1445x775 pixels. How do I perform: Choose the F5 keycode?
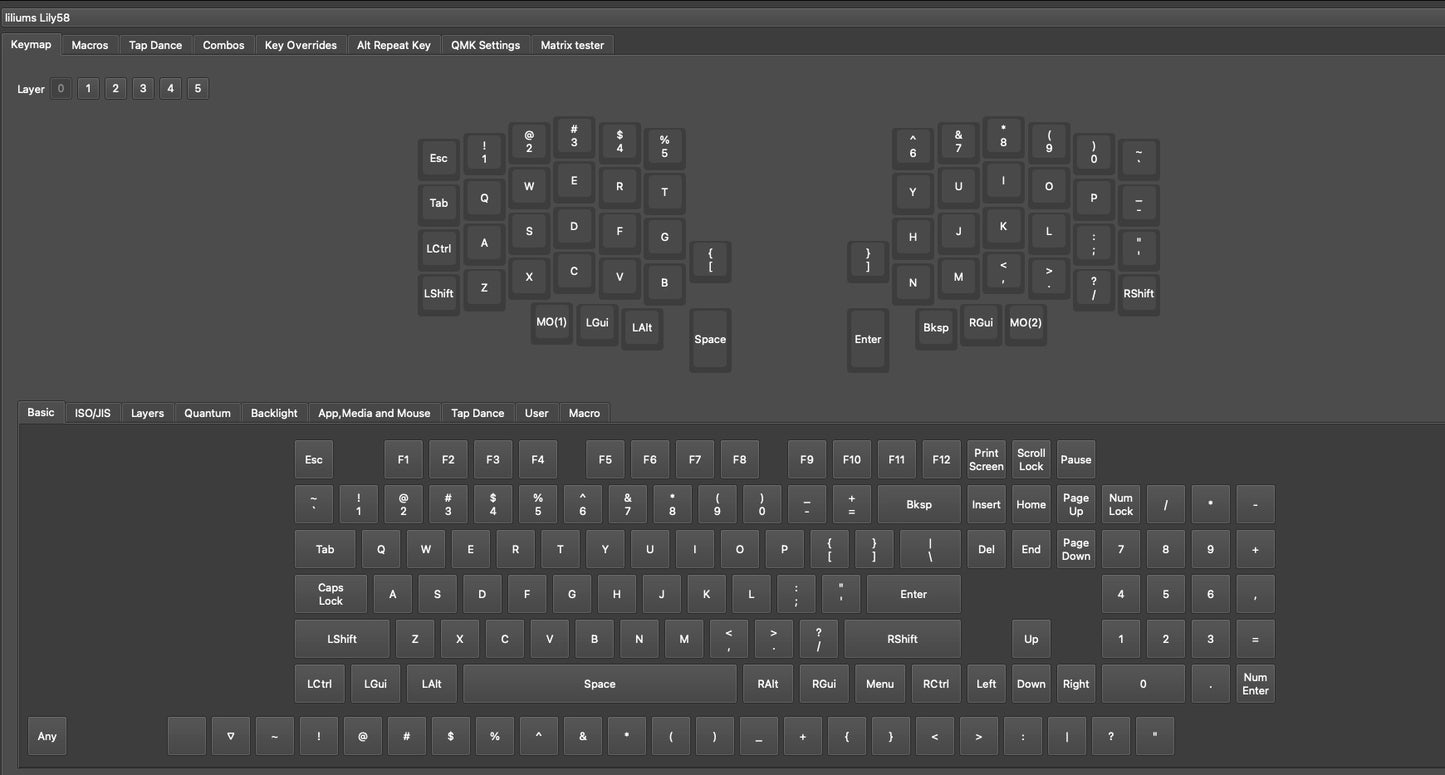(x=605, y=460)
